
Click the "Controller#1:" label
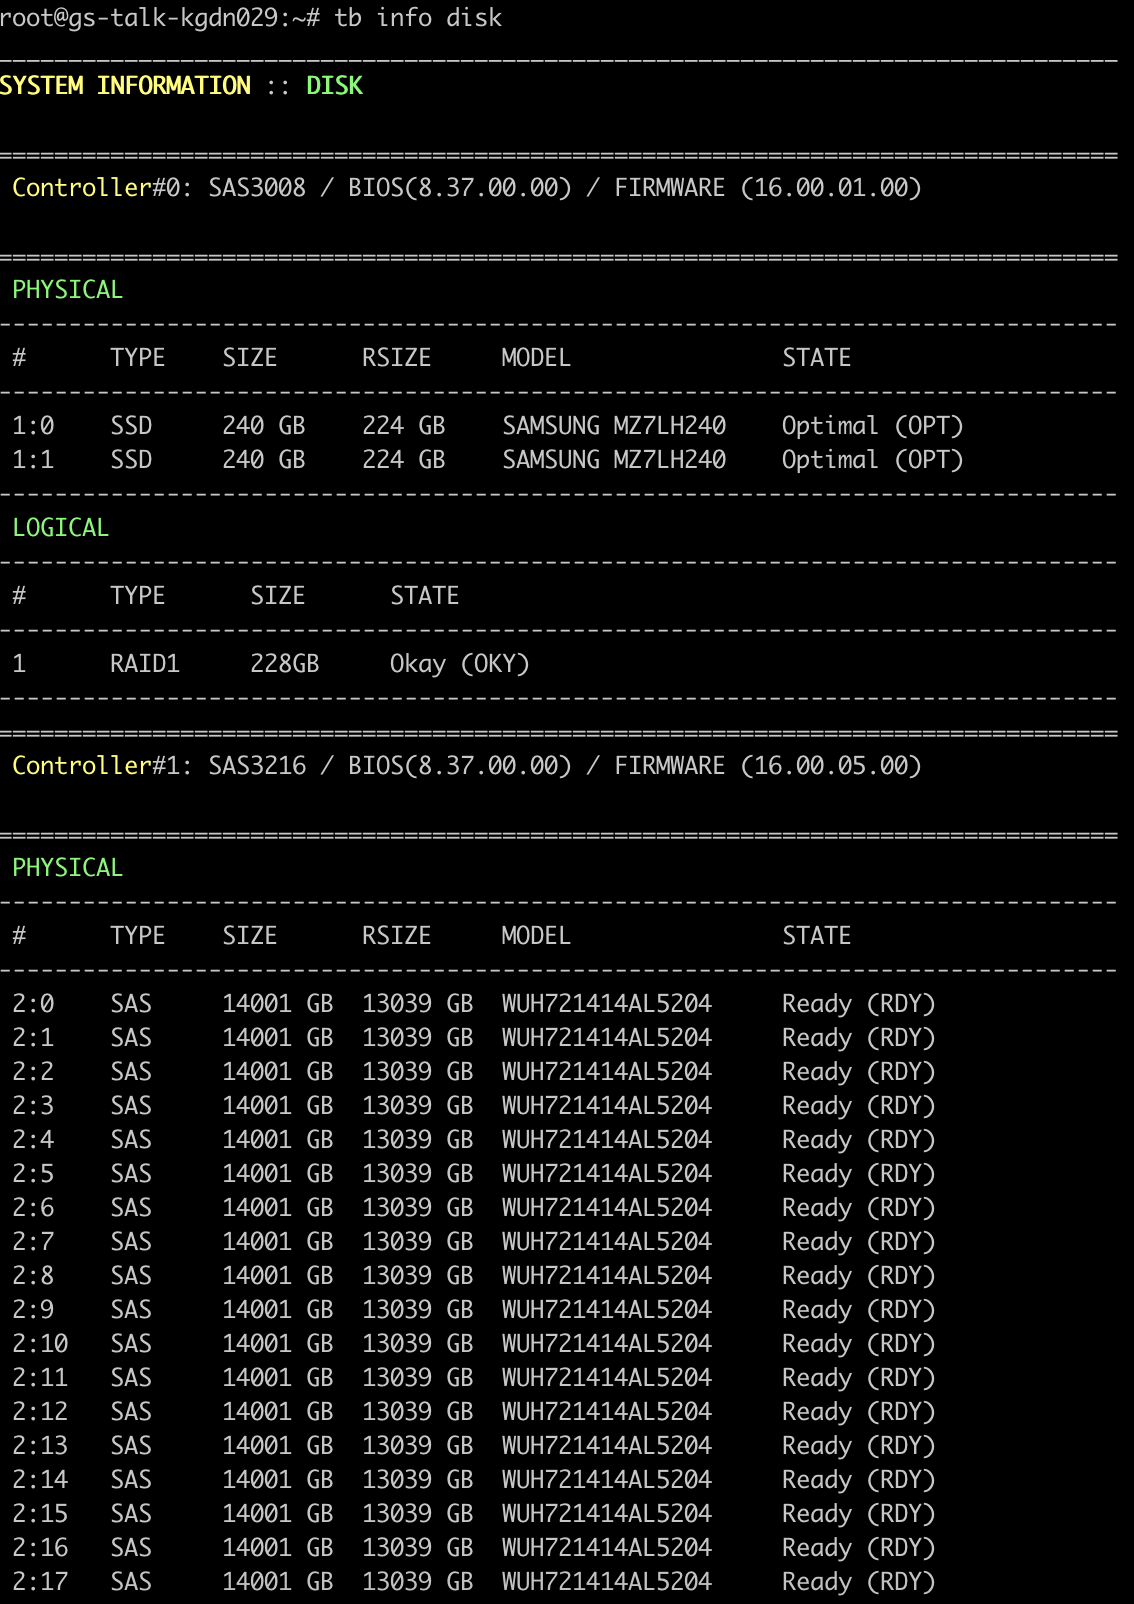pos(103,766)
